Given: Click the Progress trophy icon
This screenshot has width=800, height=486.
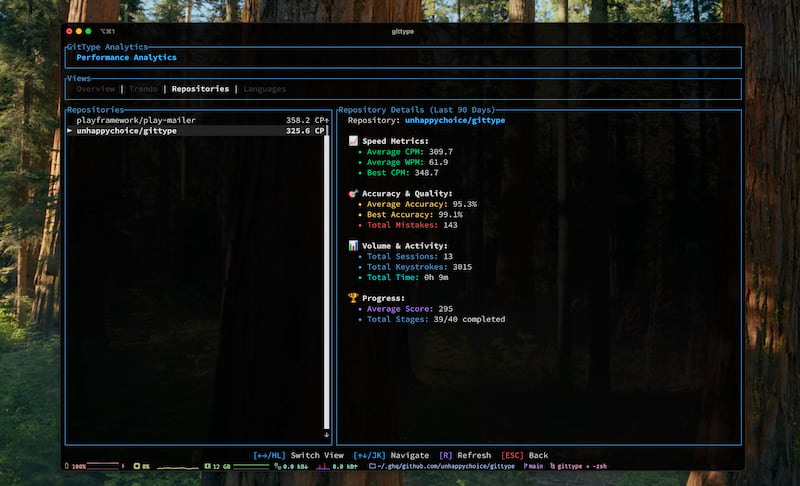Looking at the screenshot, I should click(x=352, y=298).
